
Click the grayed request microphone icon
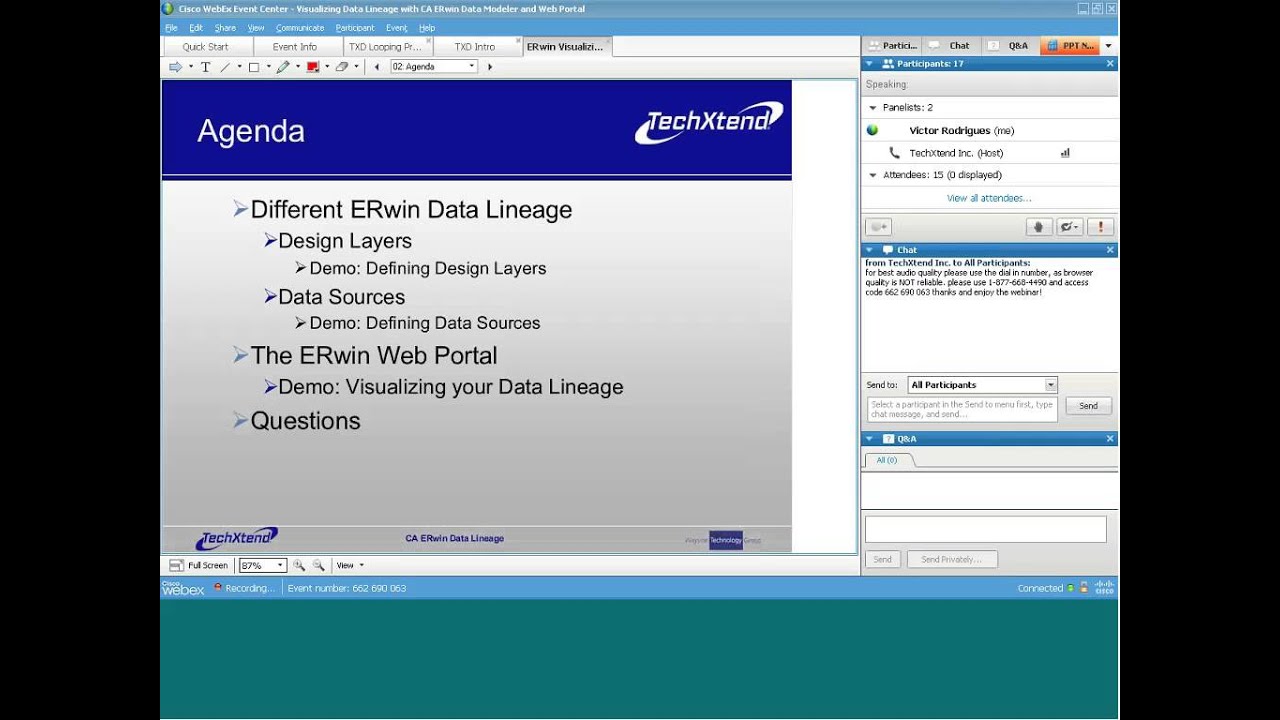(x=878, y=227)
